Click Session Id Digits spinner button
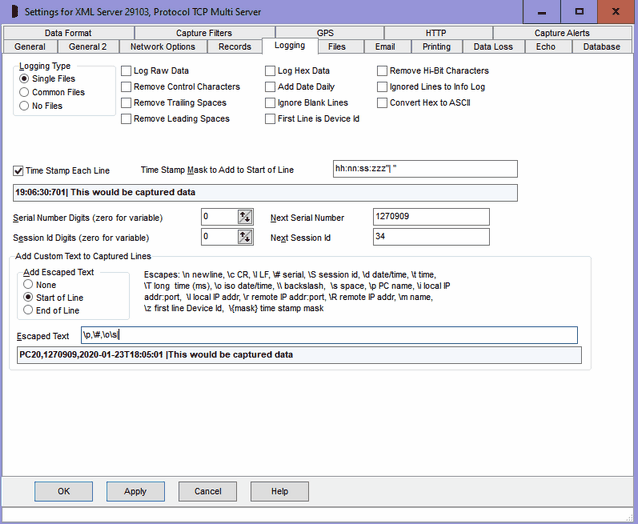The image size is (638, 524). point(245,237)
